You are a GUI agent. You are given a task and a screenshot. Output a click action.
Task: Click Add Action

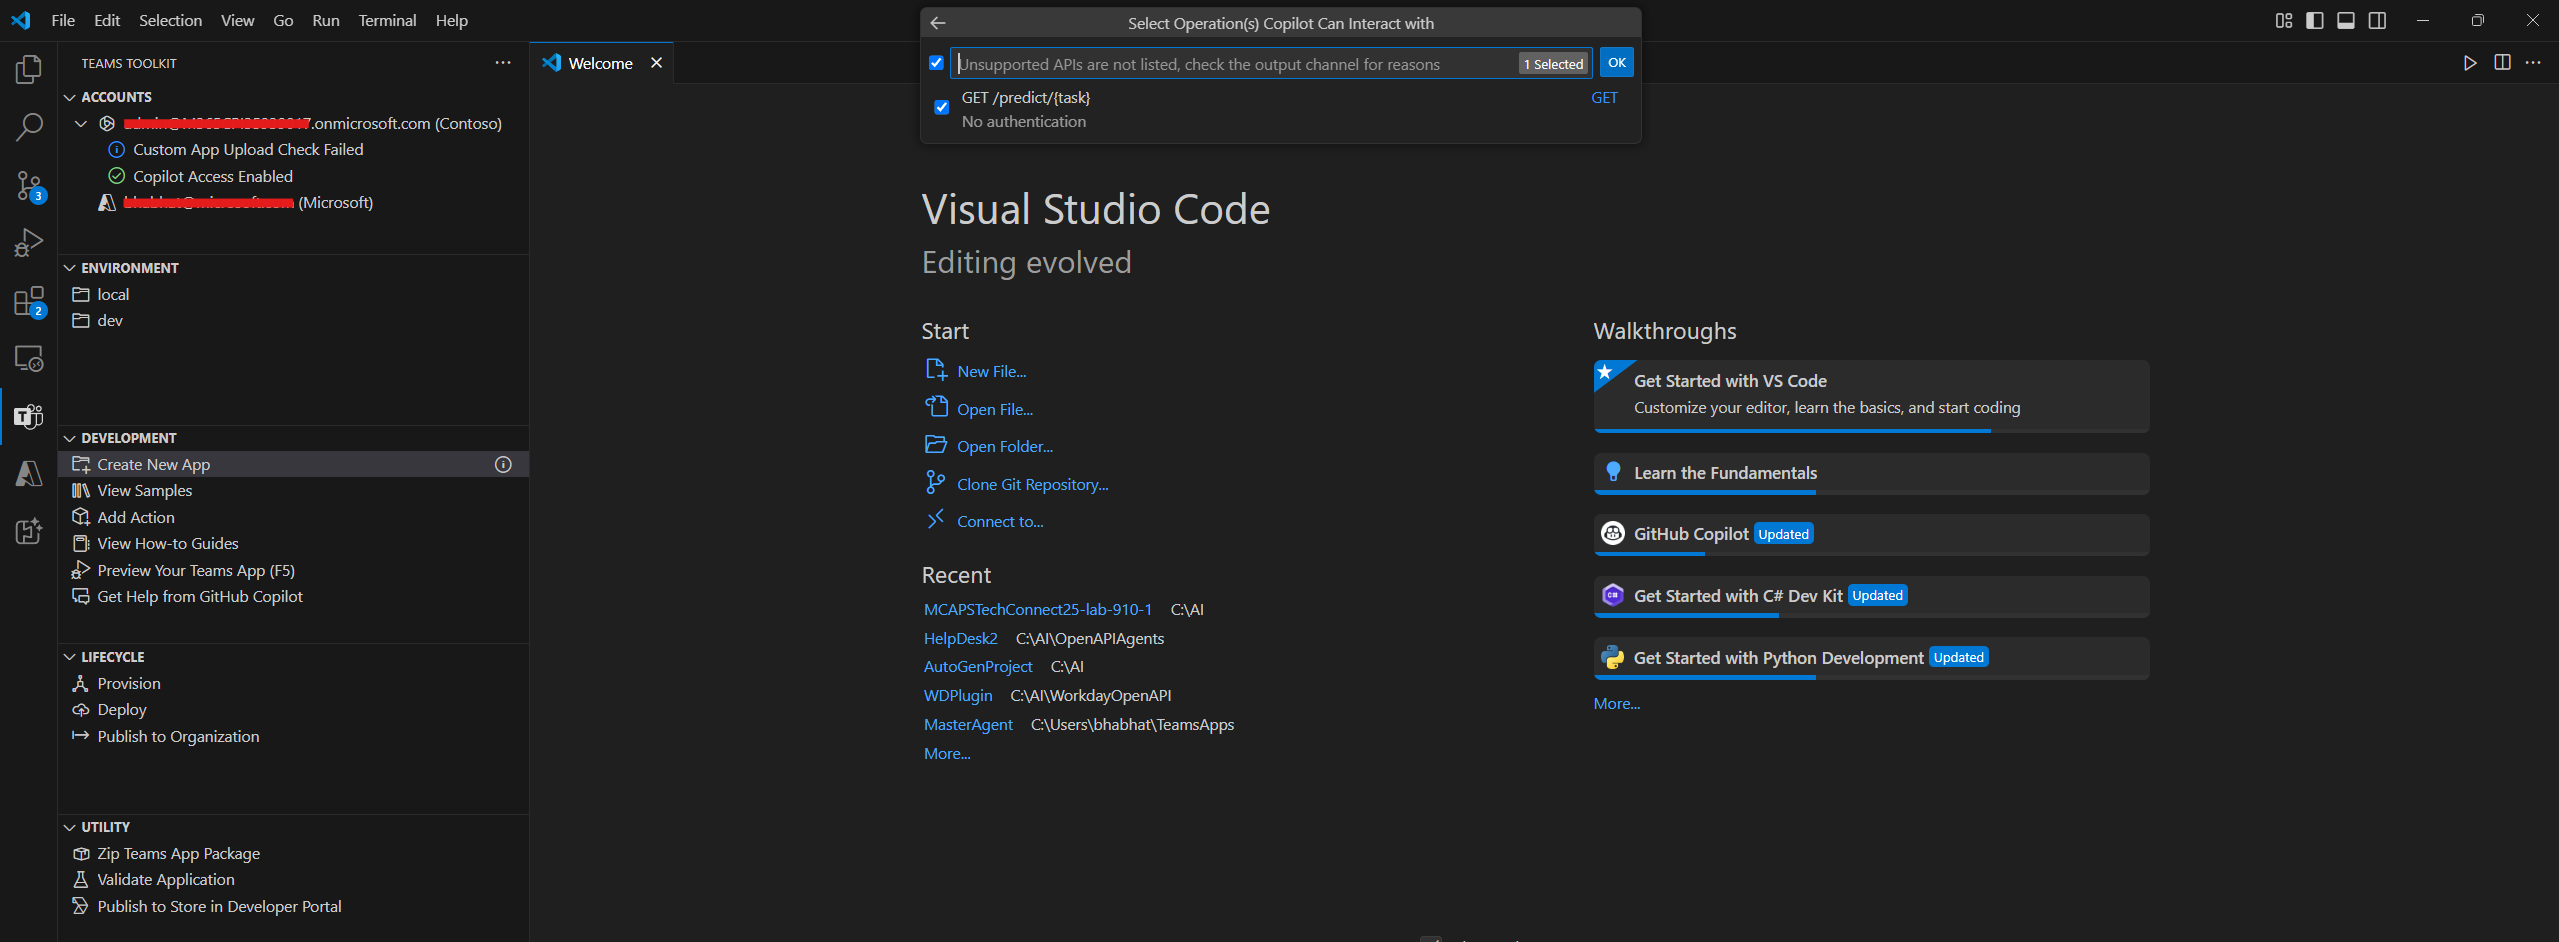[x=135, y=518]
